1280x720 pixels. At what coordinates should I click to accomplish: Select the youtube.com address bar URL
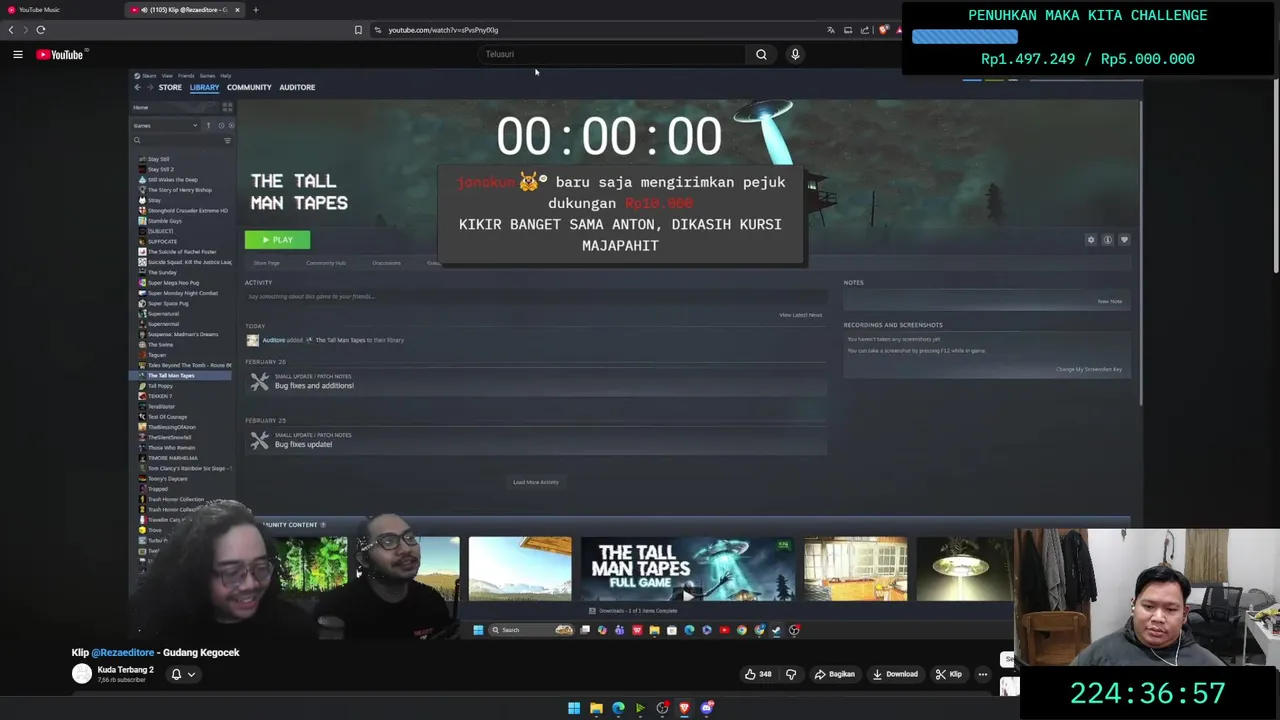(443, 30)
